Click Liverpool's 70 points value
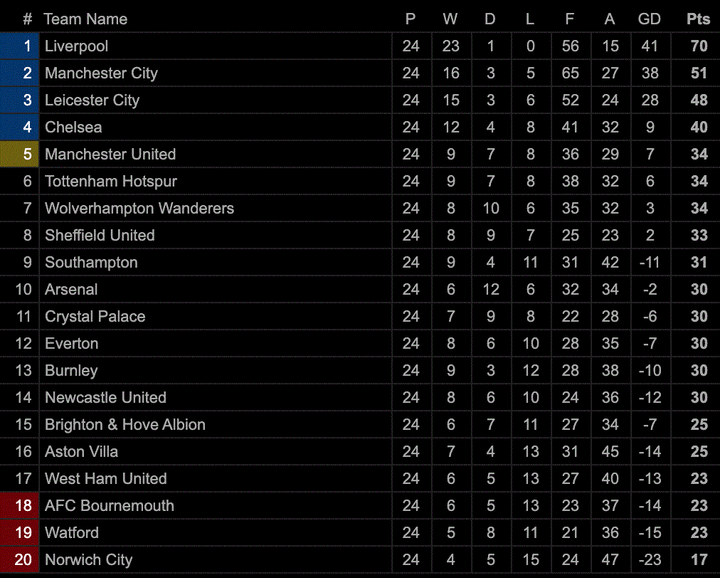The width and height of the screenshot is (720, 578). coord(698,46)
